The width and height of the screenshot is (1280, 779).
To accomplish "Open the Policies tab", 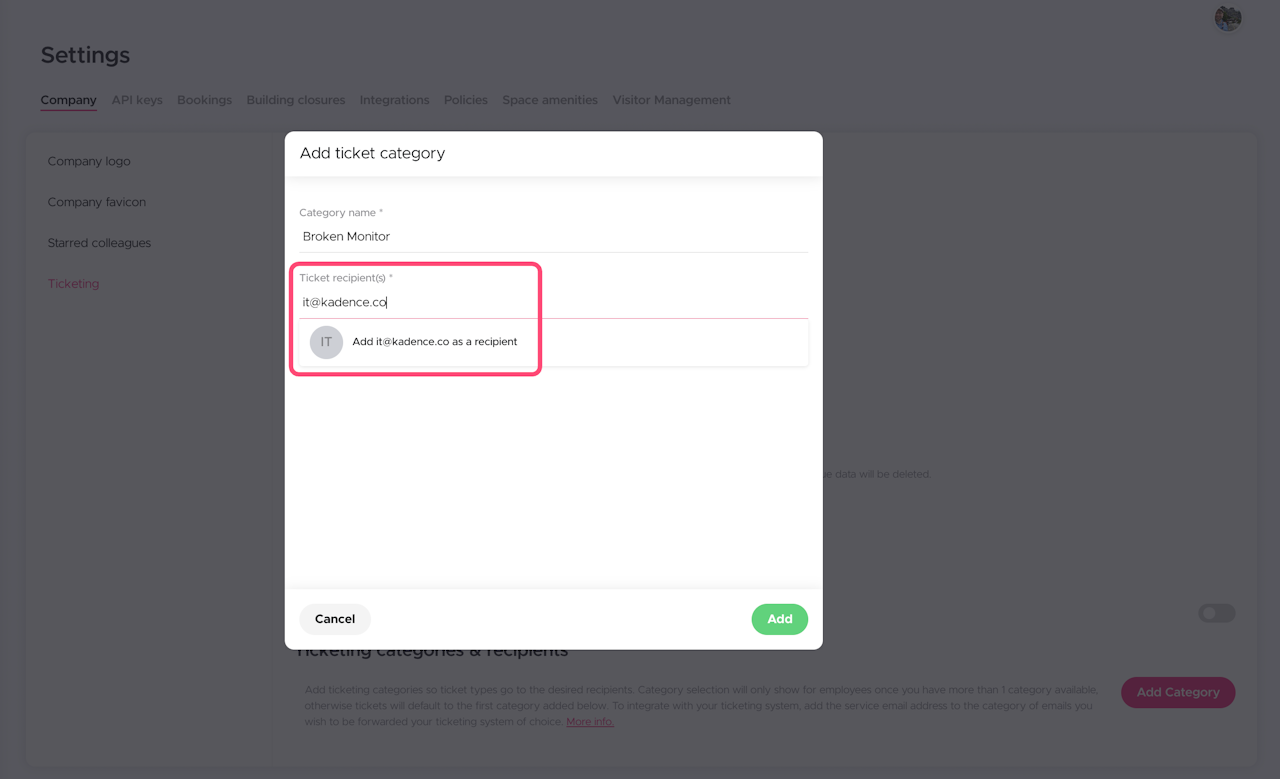I will (466, 100).
